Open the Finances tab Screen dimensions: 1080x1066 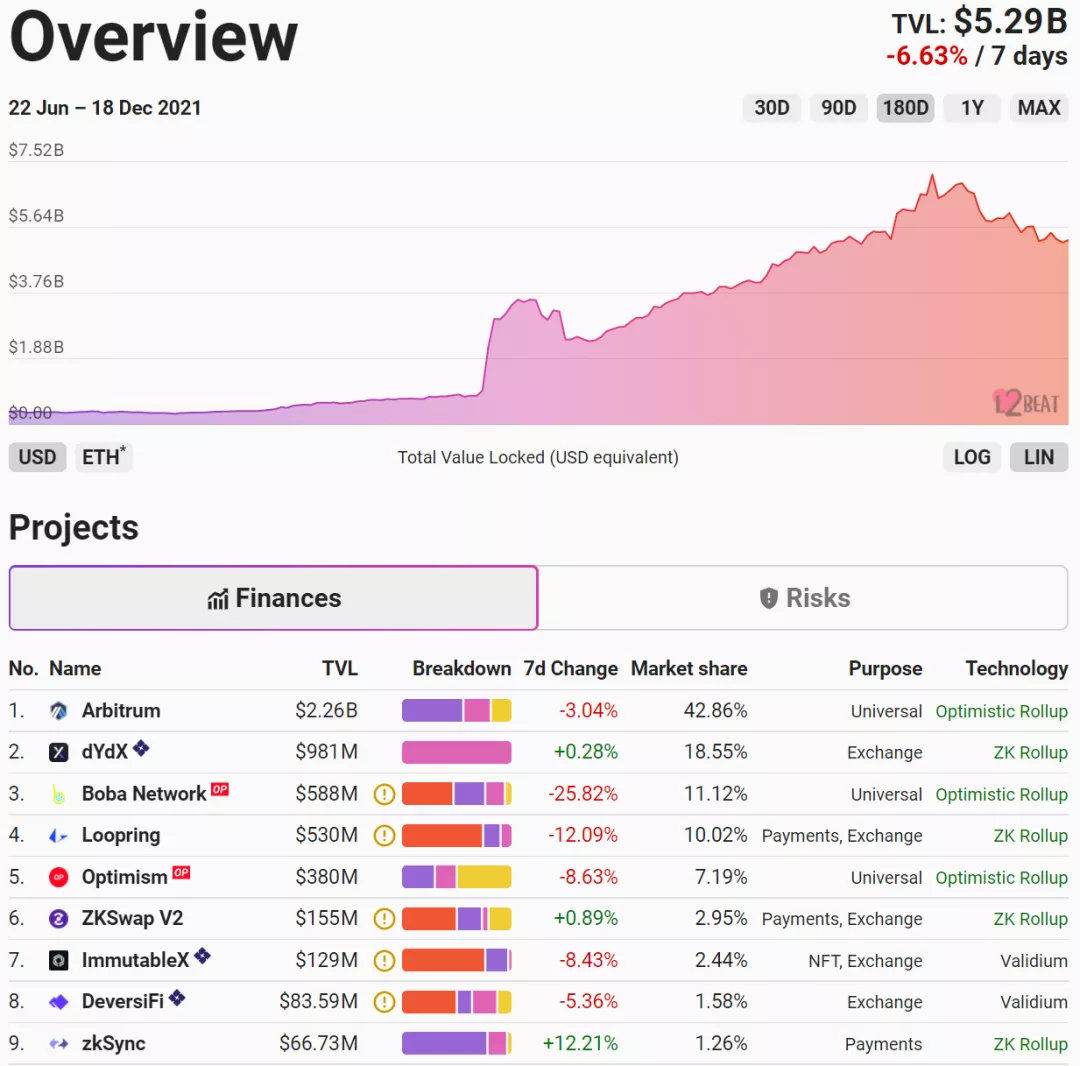pos(273,598)
